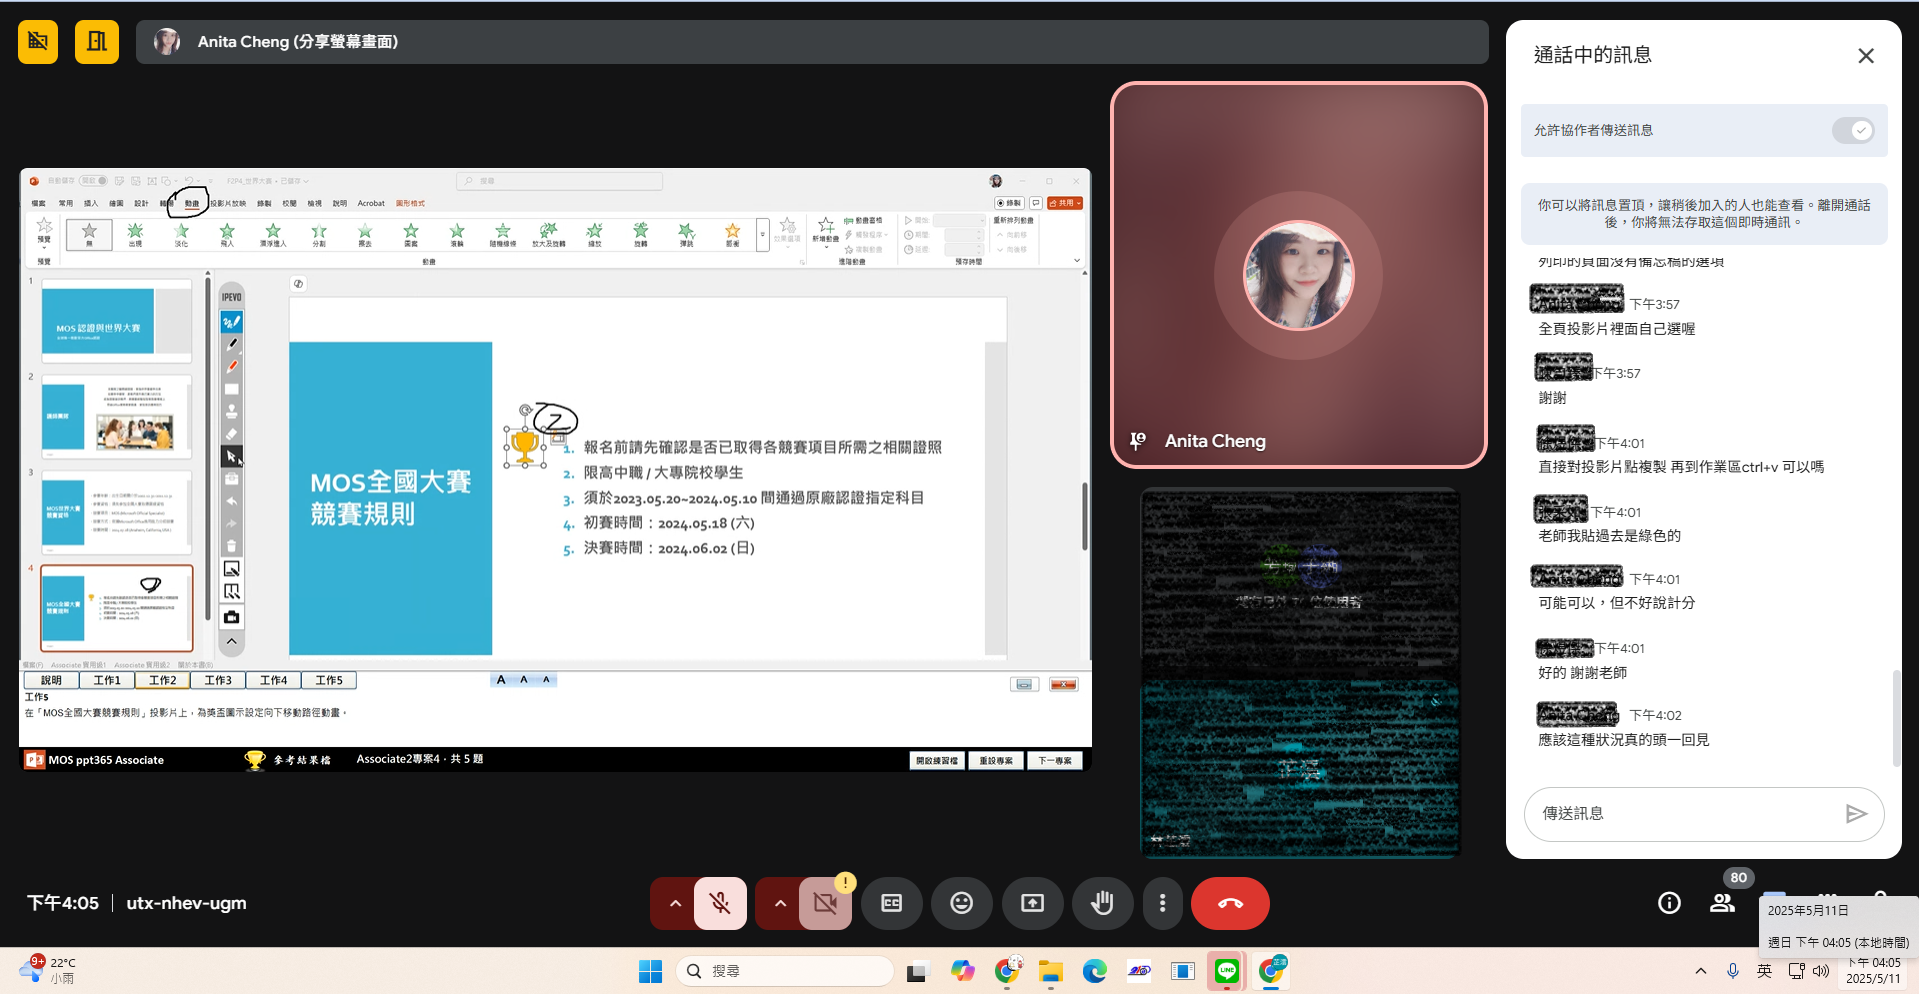Screen dimensions: 1919x994
Task: Expand the audio settings chevron
Action: [x=675, y=903]
